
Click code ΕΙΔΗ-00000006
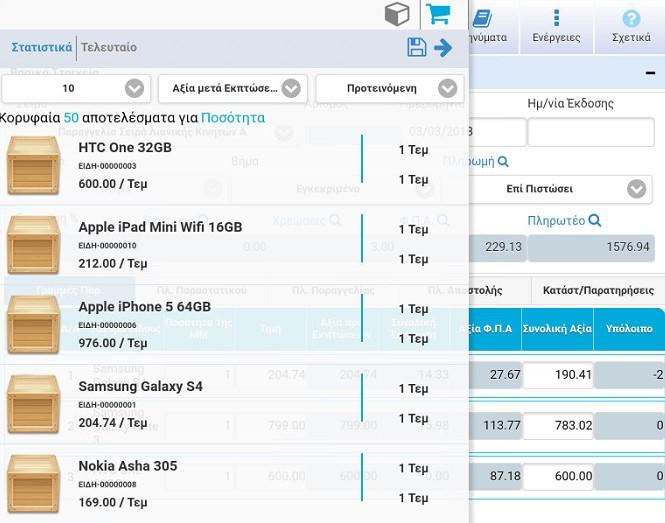coord(107,325)
